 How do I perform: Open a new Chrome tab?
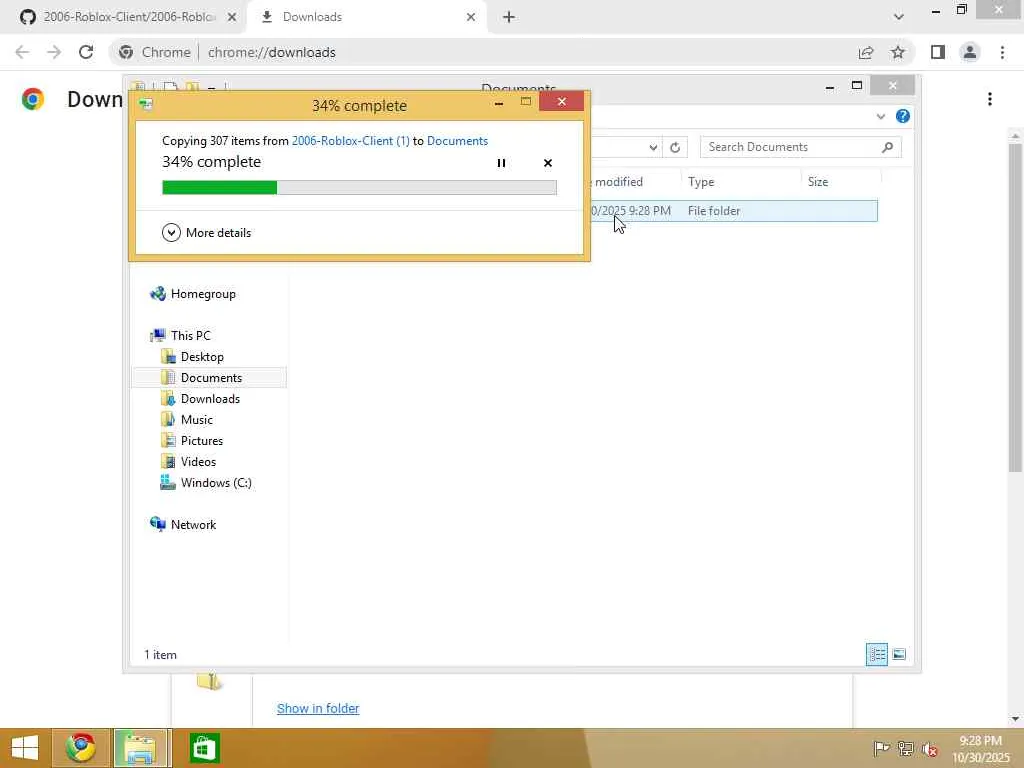pyautogui.click(x=509, y=17)
